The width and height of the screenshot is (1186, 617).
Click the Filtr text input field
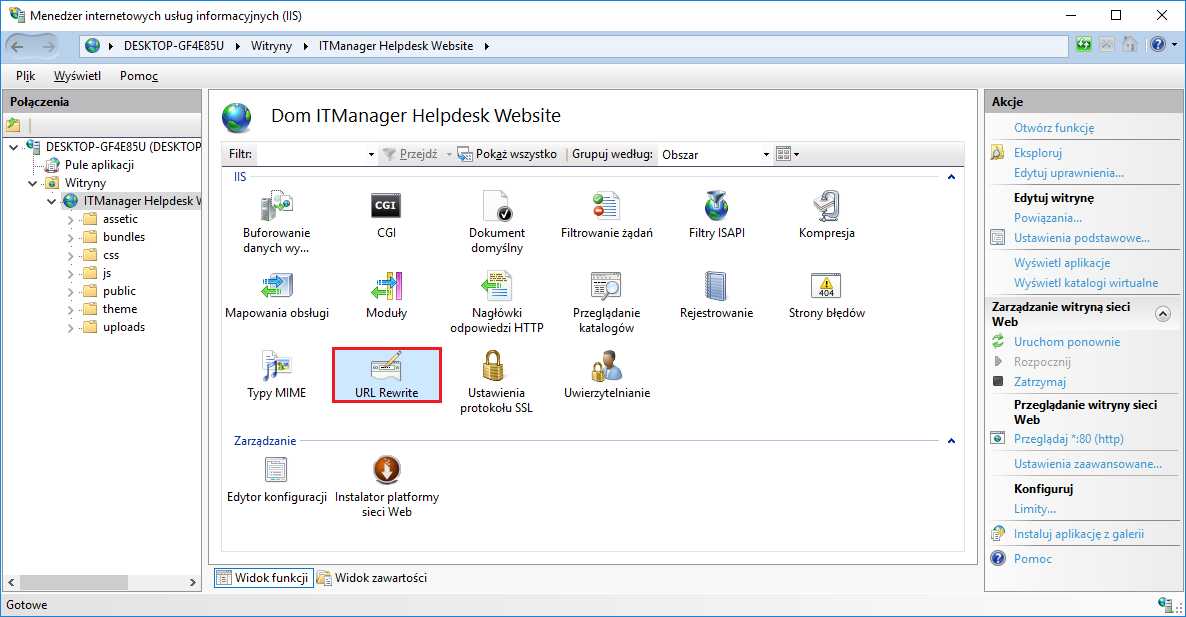coord(311,154)
